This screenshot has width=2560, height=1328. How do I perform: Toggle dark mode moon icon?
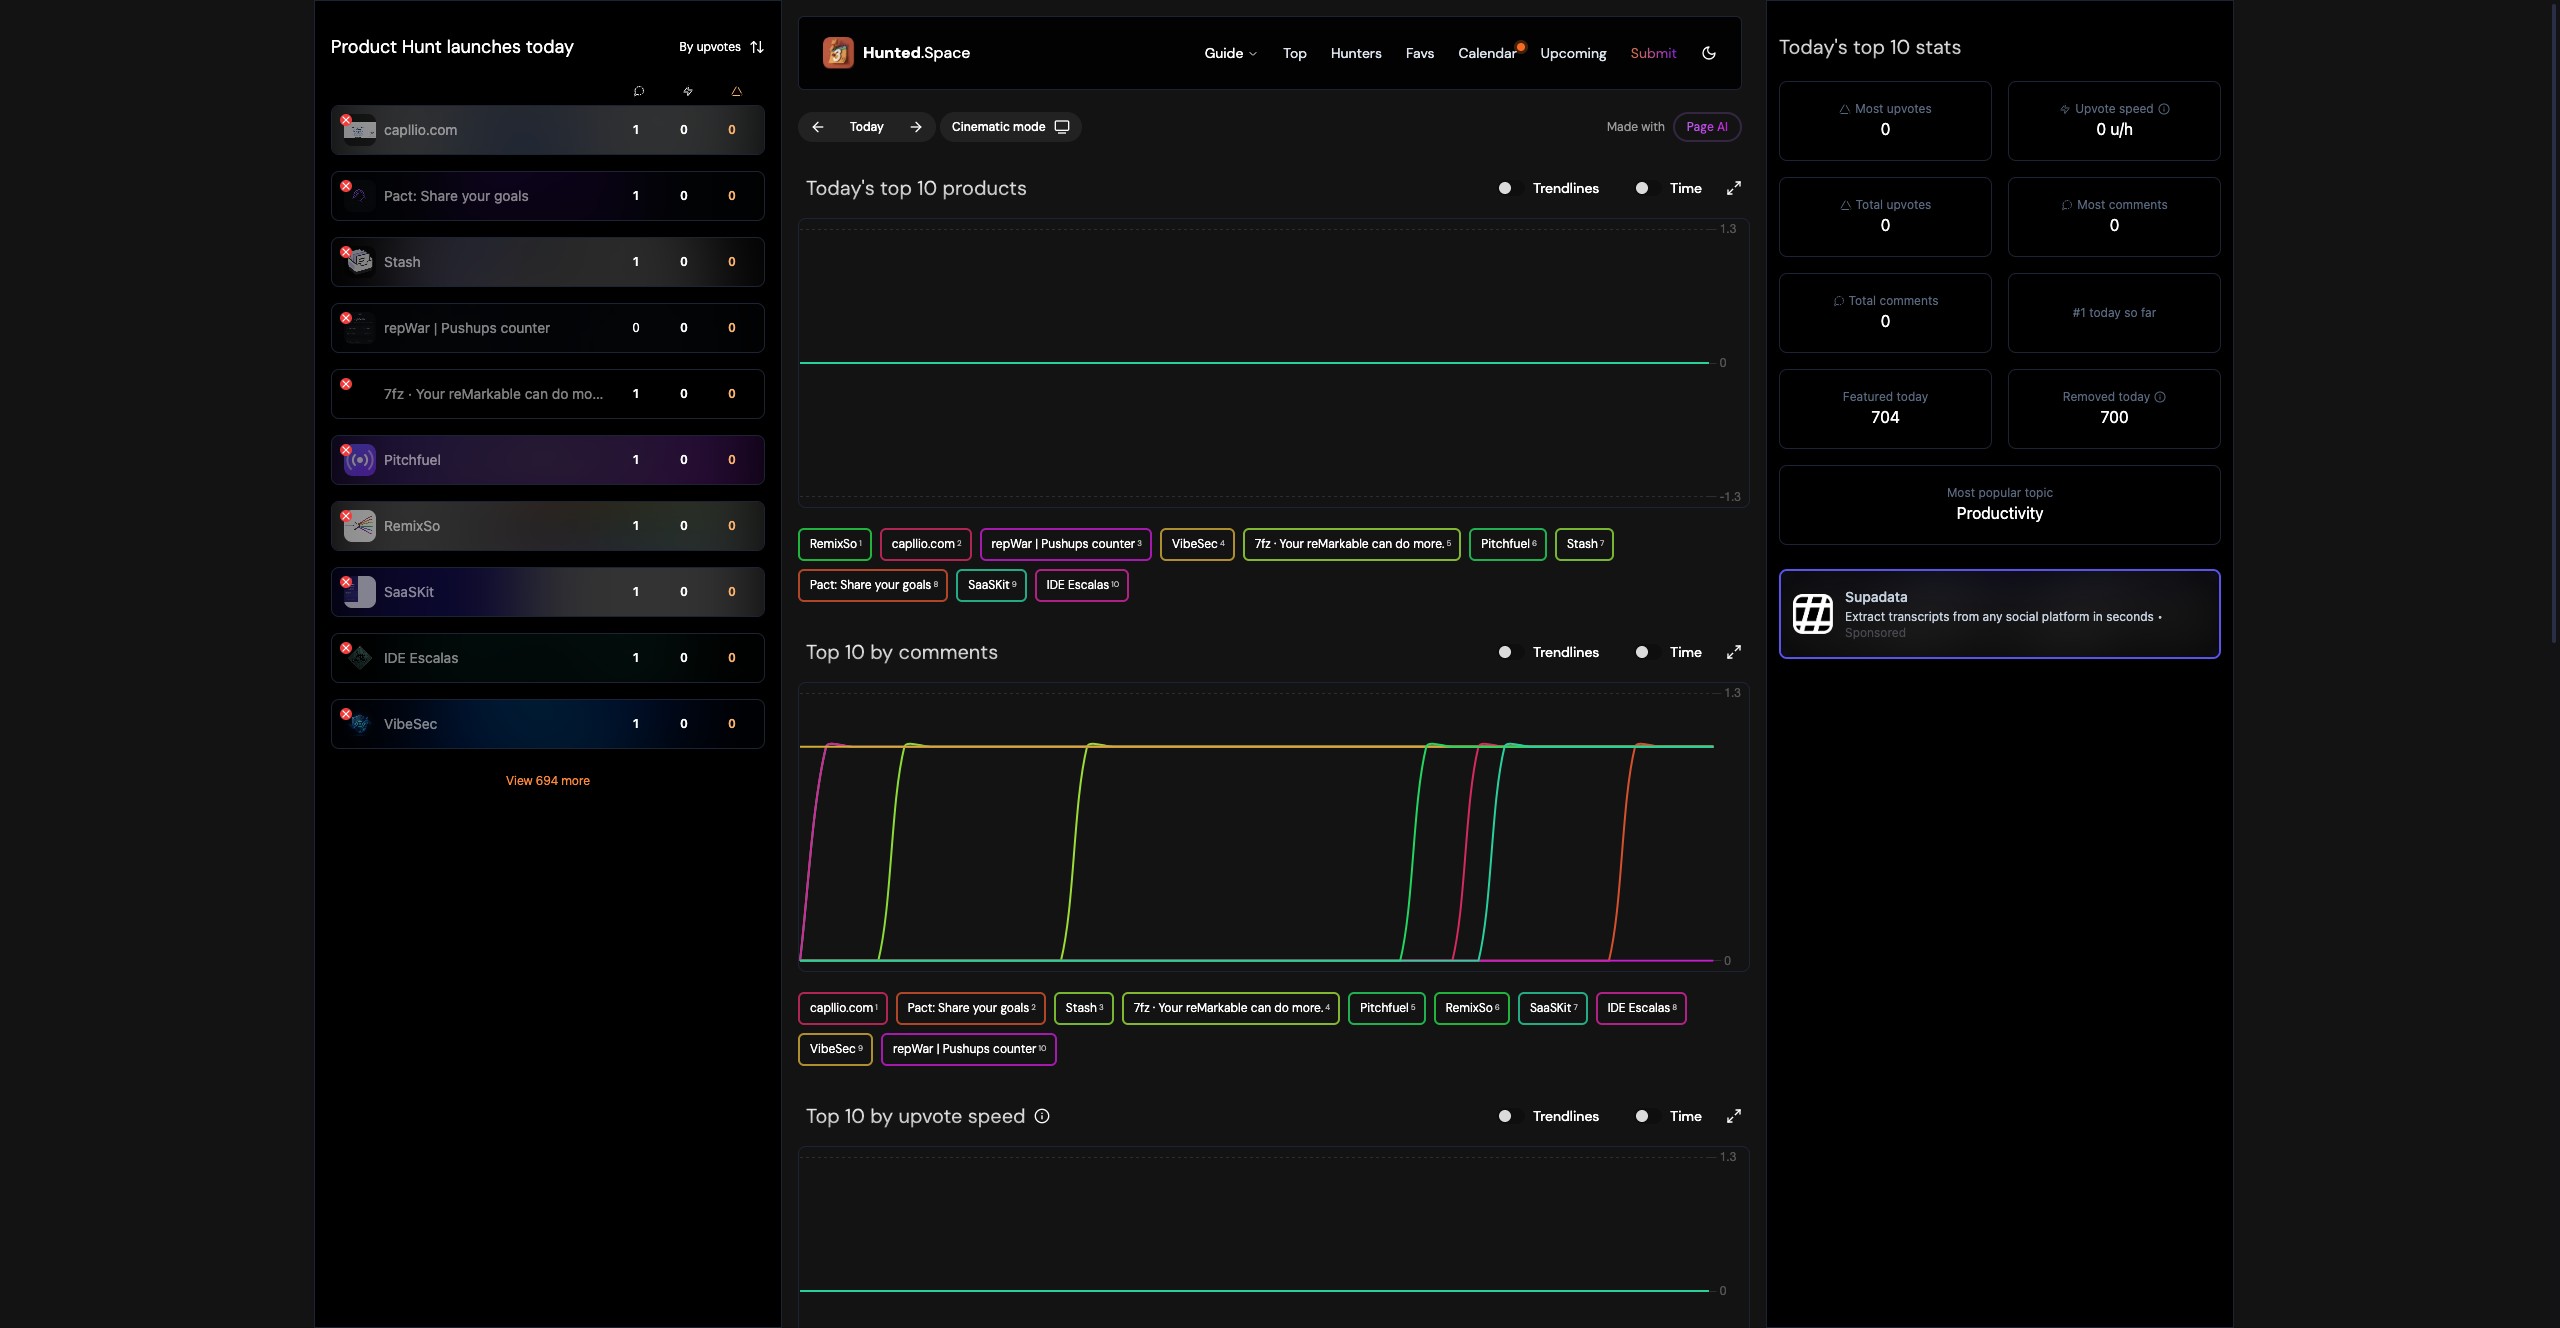(1709, 53)
